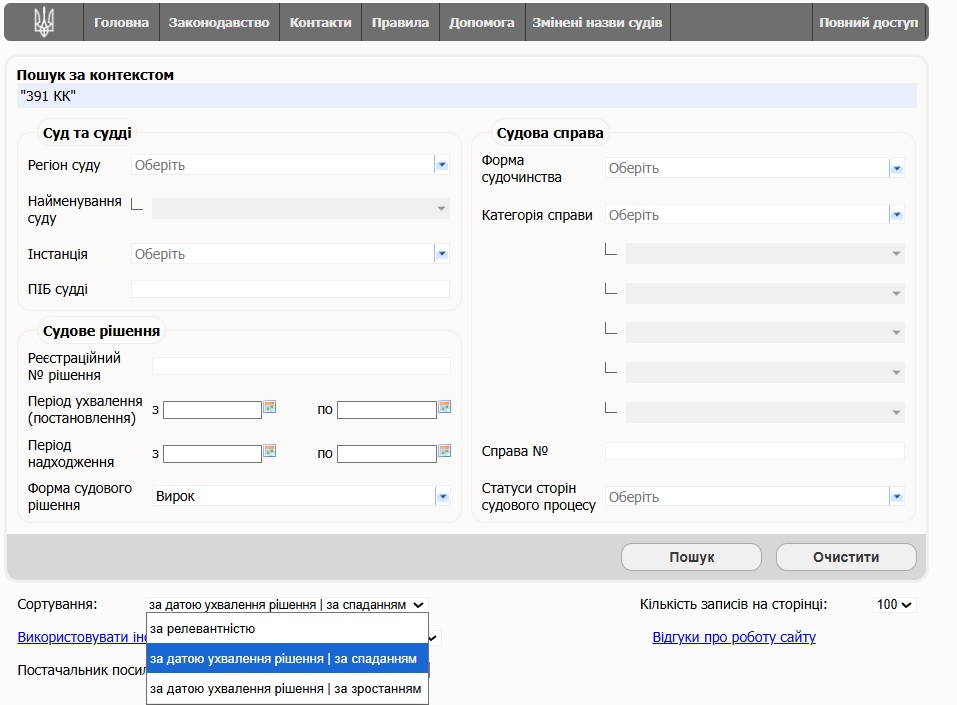Select sorting by date за зростанням option
The image size is (957, 705).
(x=287, y=689)
